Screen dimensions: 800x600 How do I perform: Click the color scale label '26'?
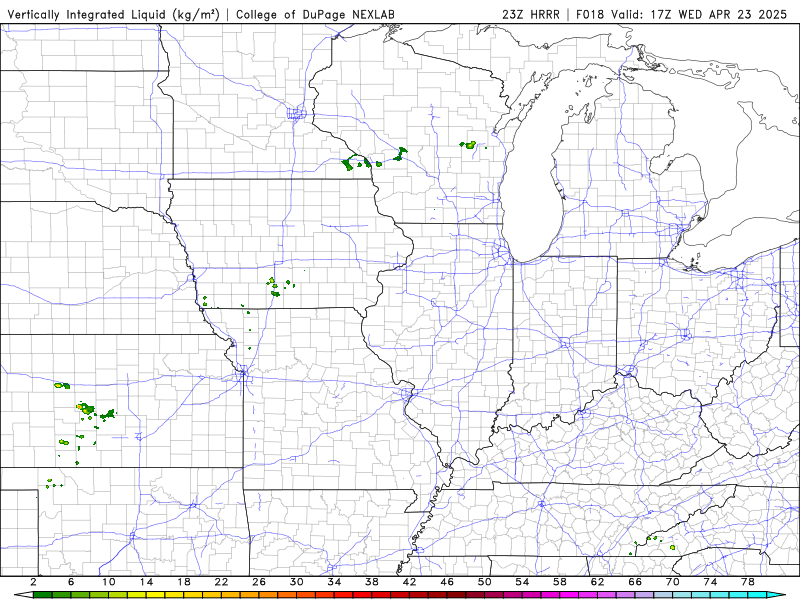pos(259,582)
